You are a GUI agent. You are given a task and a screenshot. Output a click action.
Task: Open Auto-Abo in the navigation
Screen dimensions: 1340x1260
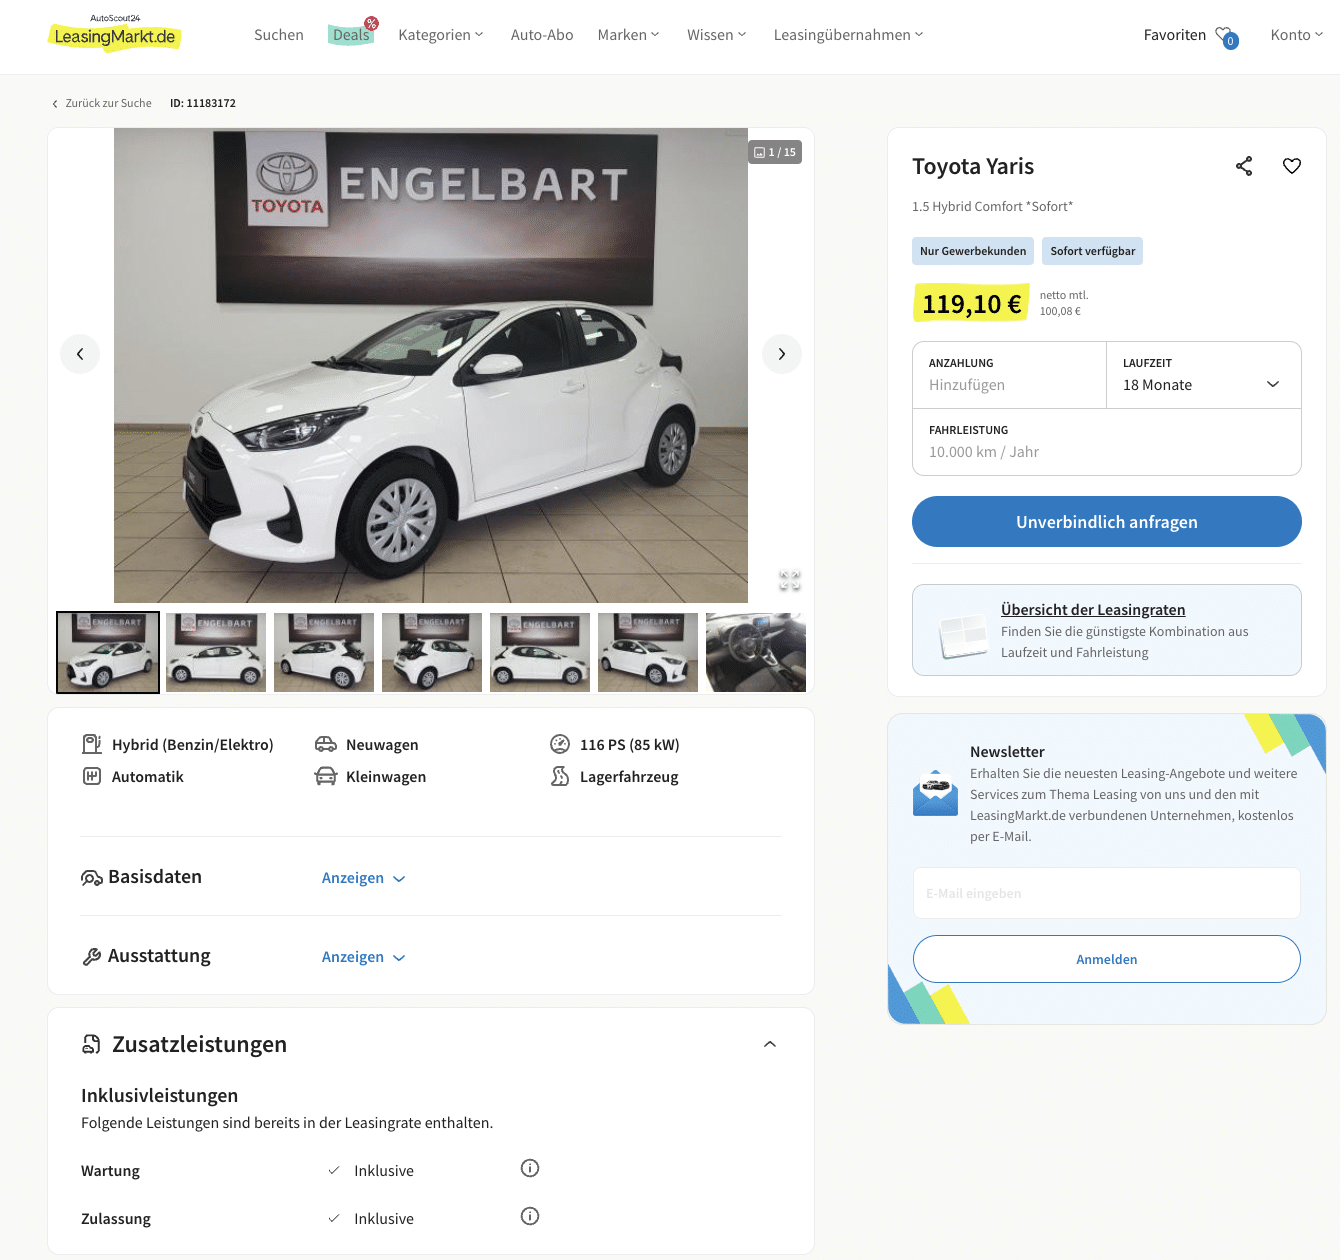(542, 35)
